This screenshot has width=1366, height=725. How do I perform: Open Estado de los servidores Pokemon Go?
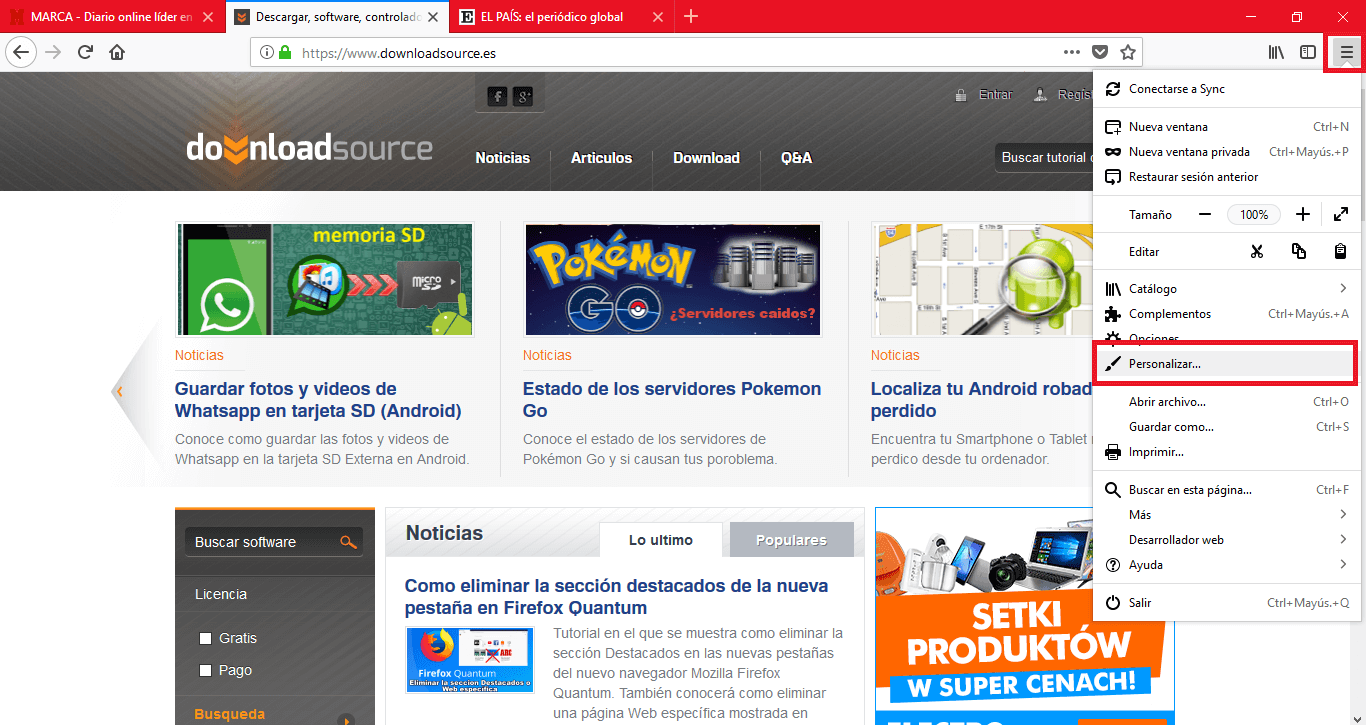pyautogui.click(x=672, y=400)
